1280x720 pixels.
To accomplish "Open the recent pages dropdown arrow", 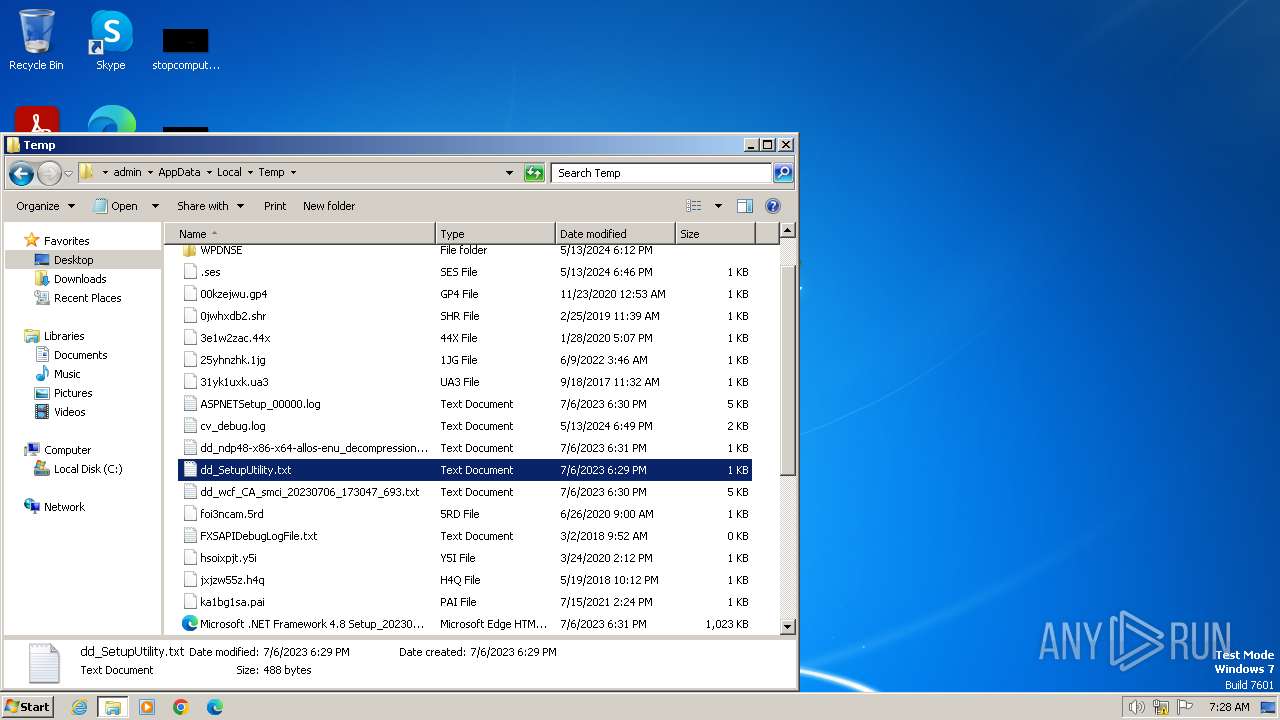I will tap(68, 173).
